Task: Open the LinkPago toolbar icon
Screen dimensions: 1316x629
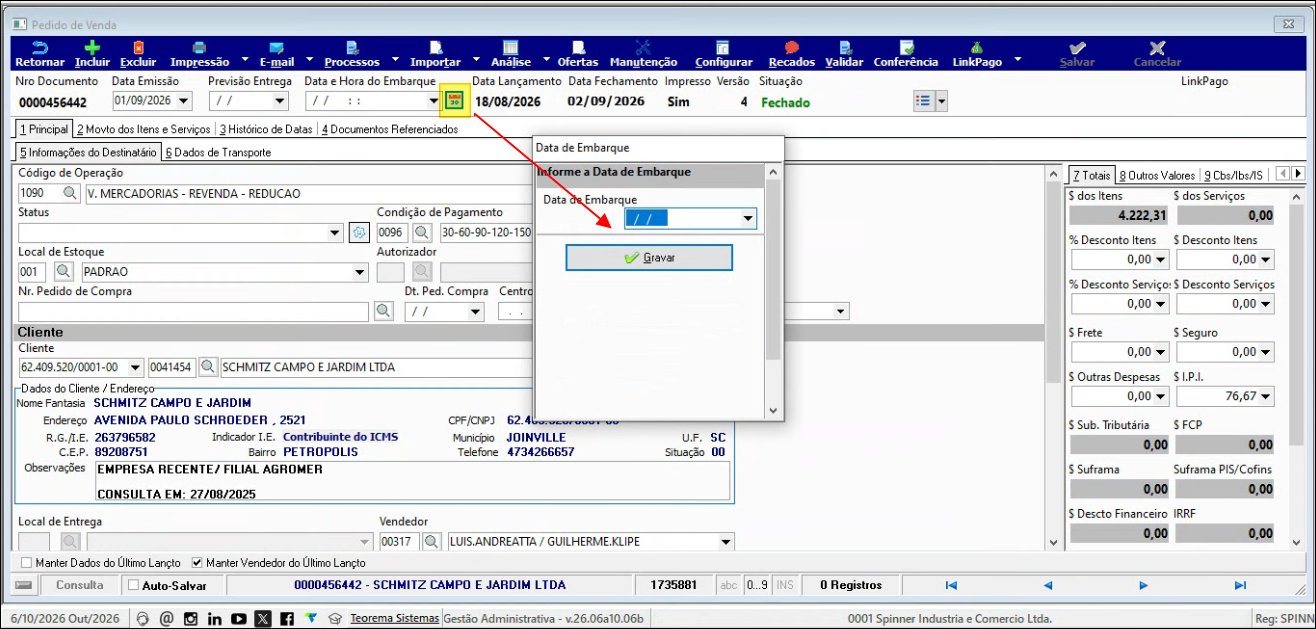Action: click(977, 47)
